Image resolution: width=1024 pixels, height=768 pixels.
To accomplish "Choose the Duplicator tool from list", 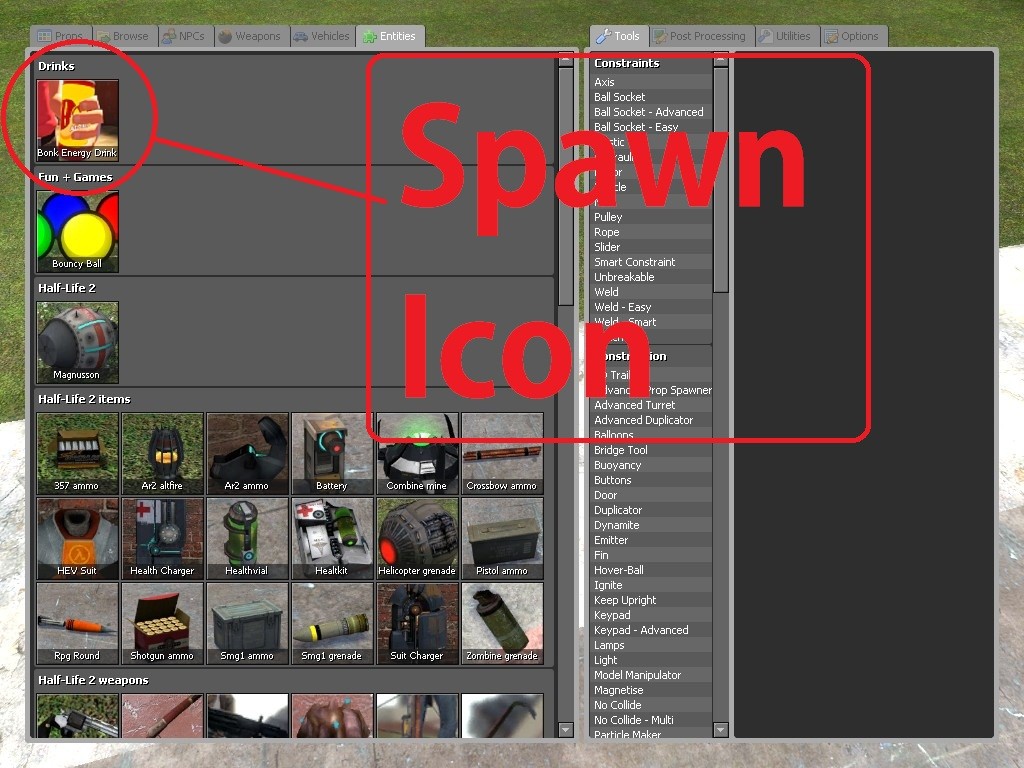I will 618,510.
